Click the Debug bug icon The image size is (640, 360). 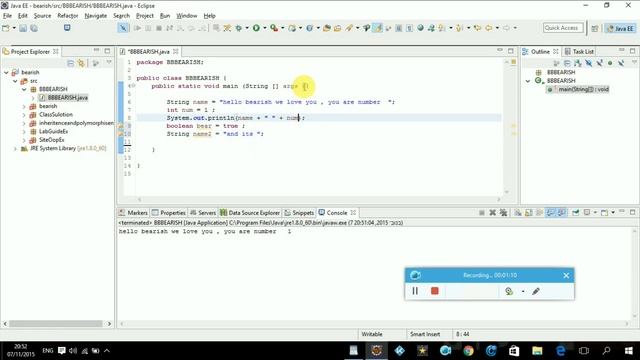coord(239,28)
